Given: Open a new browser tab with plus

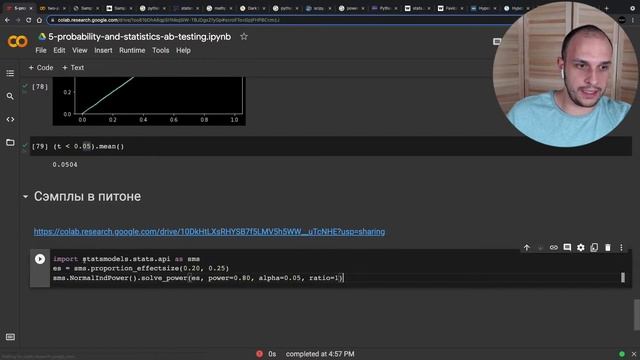Looking at the screenshot, I should (606, 8).
